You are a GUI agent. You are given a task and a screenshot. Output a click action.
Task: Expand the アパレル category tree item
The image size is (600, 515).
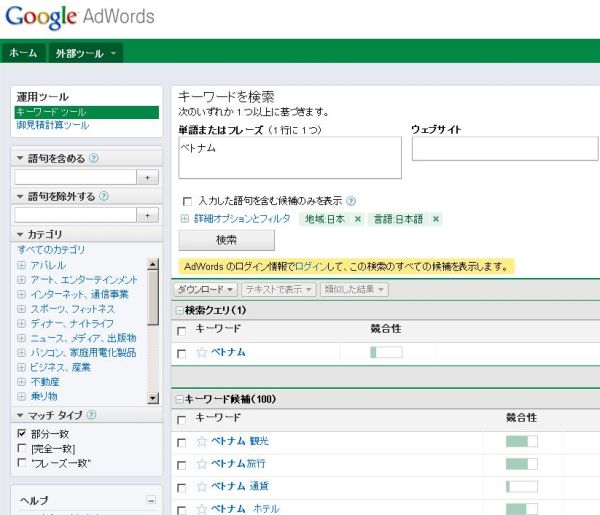click(x=21, y=265)
